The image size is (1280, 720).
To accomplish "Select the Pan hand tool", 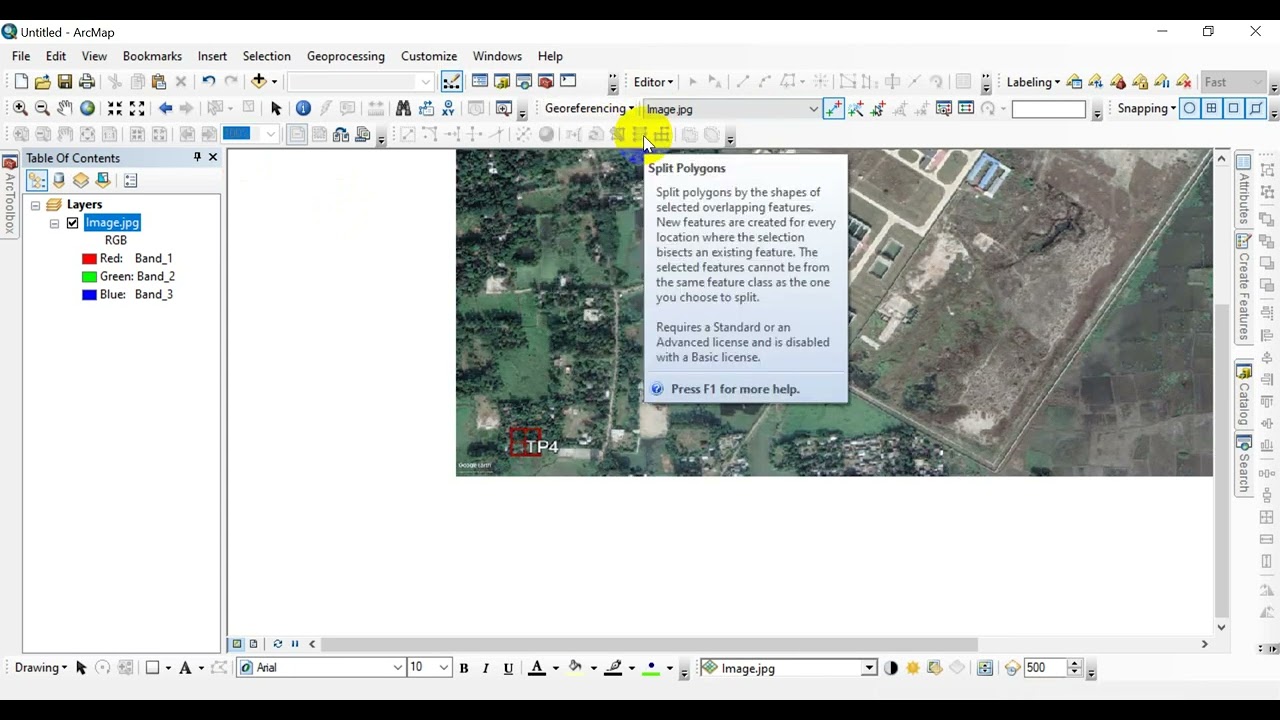I will click(x=64, y=108).
